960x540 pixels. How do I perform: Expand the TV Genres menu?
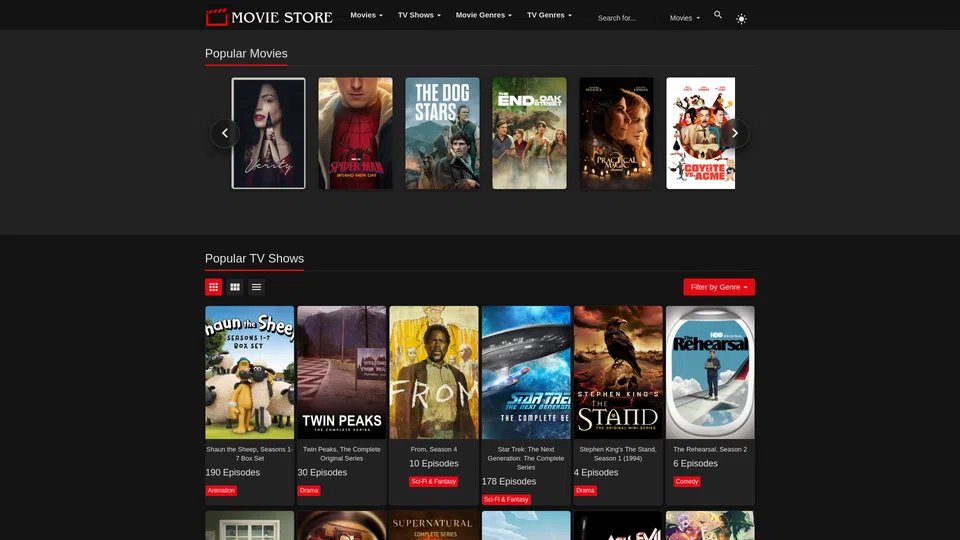(x=549, y=15)
